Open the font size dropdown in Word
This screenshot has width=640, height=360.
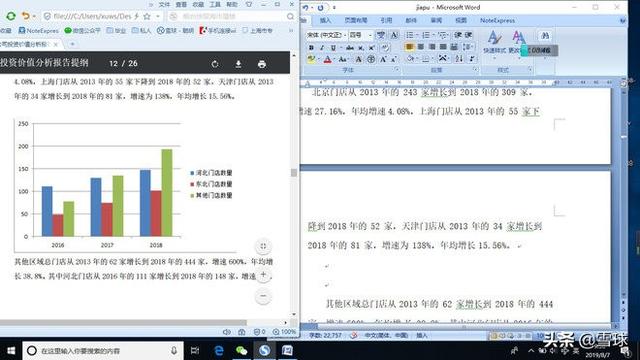[370, 35]
